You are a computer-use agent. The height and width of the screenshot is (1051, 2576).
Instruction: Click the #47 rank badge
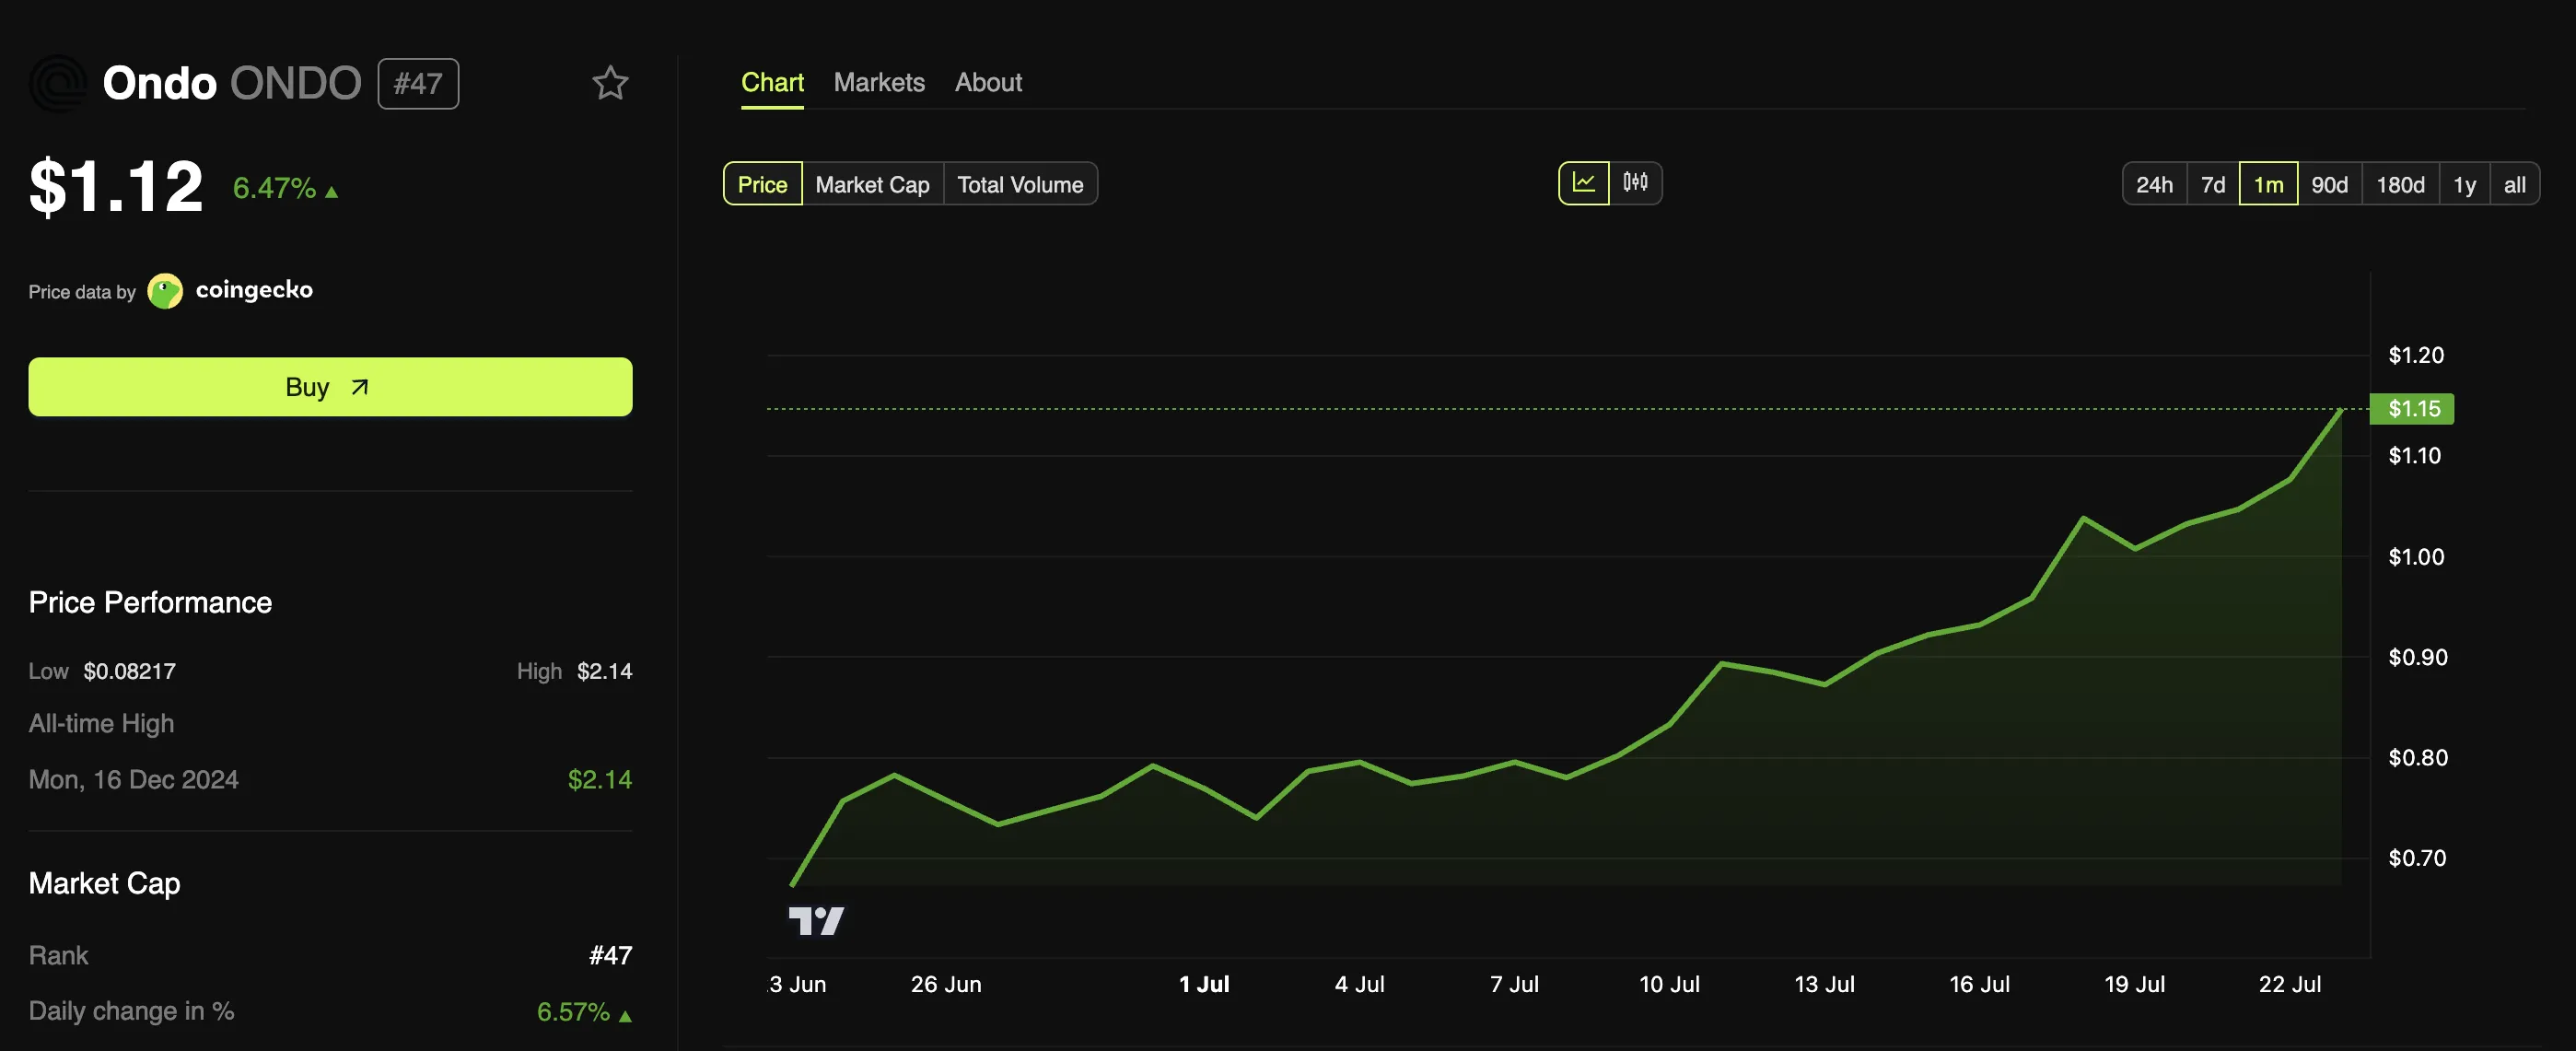click(418, 83)
